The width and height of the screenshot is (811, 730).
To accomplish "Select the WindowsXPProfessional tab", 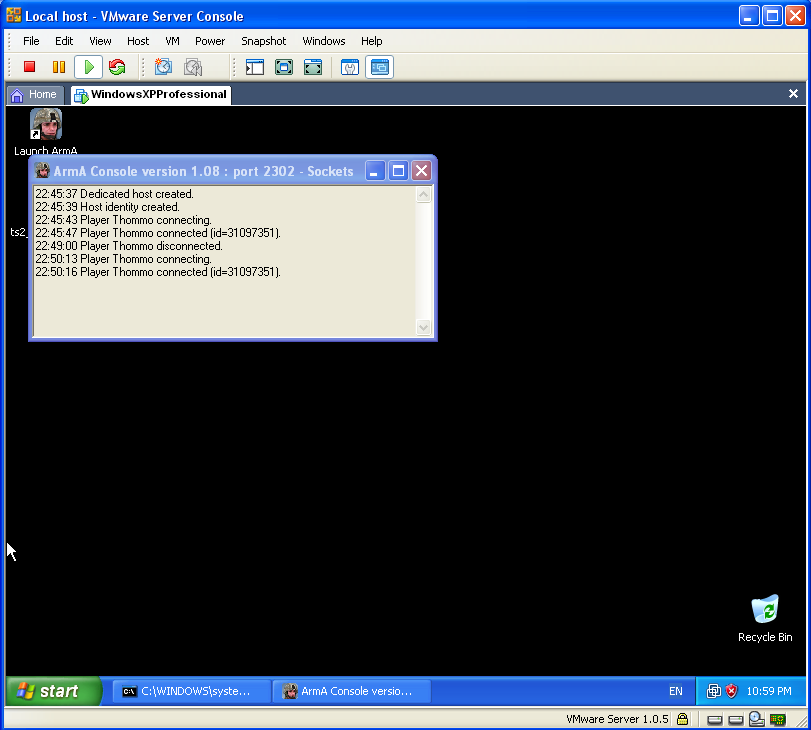I will (151, 95).
